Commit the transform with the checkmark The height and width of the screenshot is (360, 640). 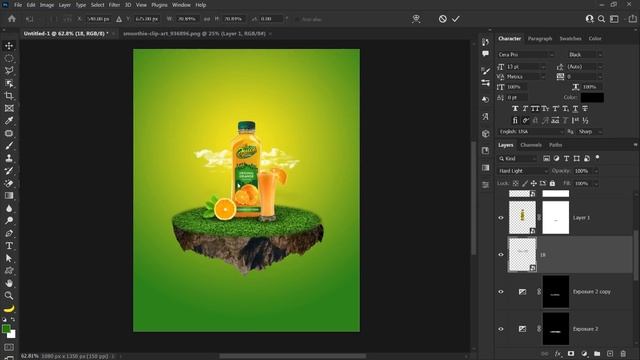[x=456, y=19]
